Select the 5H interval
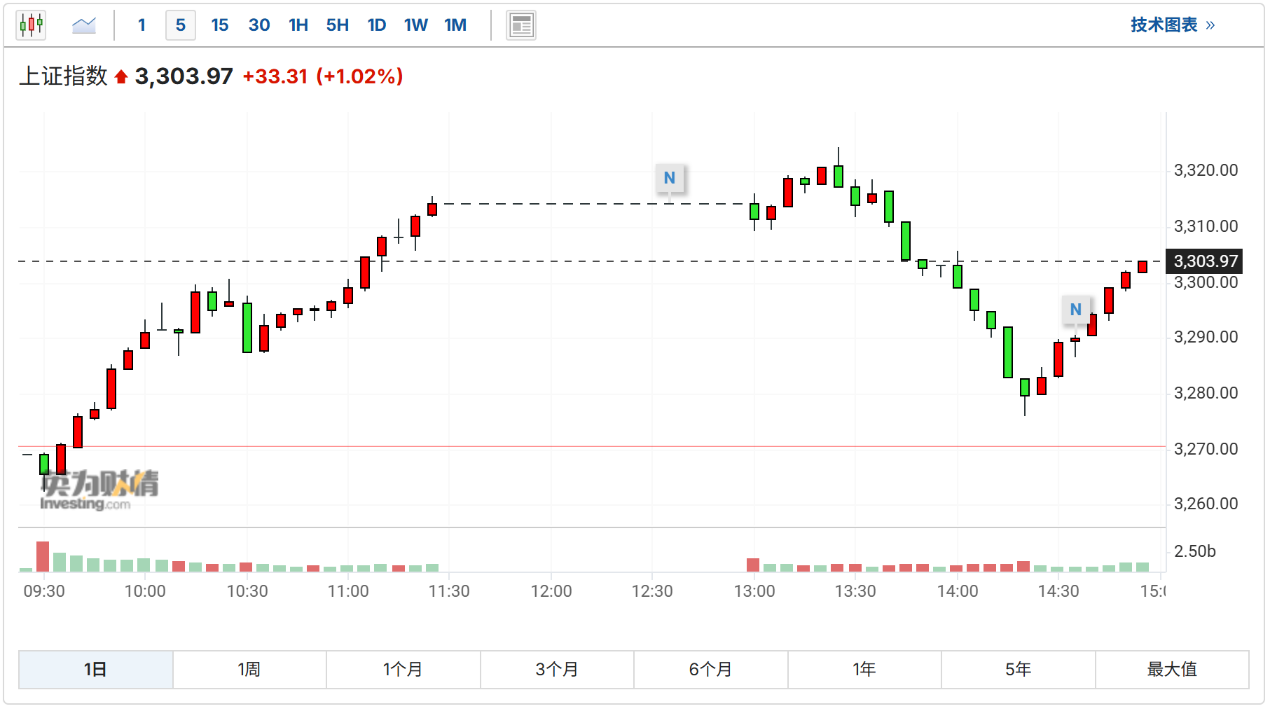 pos(337,25)
